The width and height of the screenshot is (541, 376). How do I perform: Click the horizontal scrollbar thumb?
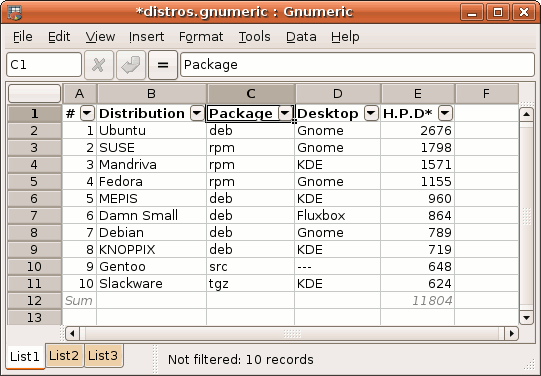pyautogui.click(x=292, y=334)
